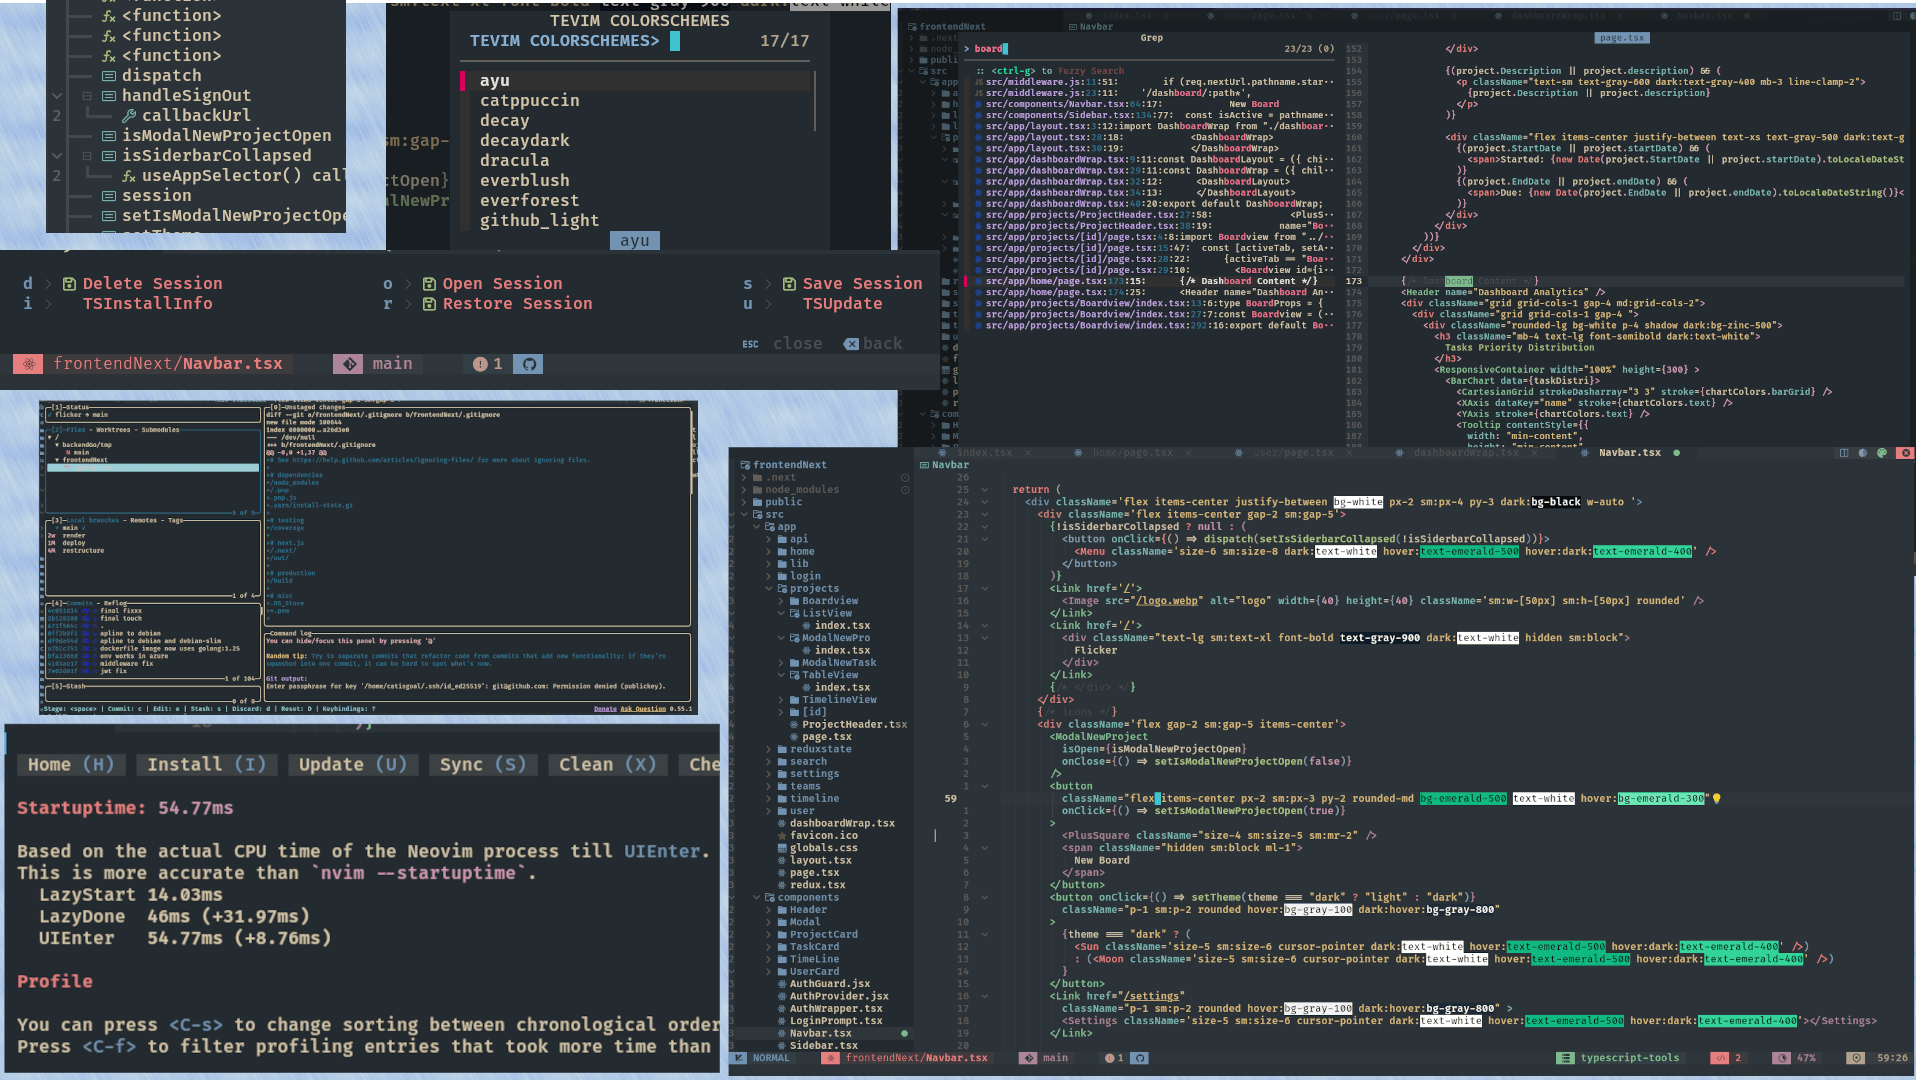Click the red close-all icon in the tabline
Image resolution: width=1920 pixels, height=1080 pixels.
pos(1905,453)
